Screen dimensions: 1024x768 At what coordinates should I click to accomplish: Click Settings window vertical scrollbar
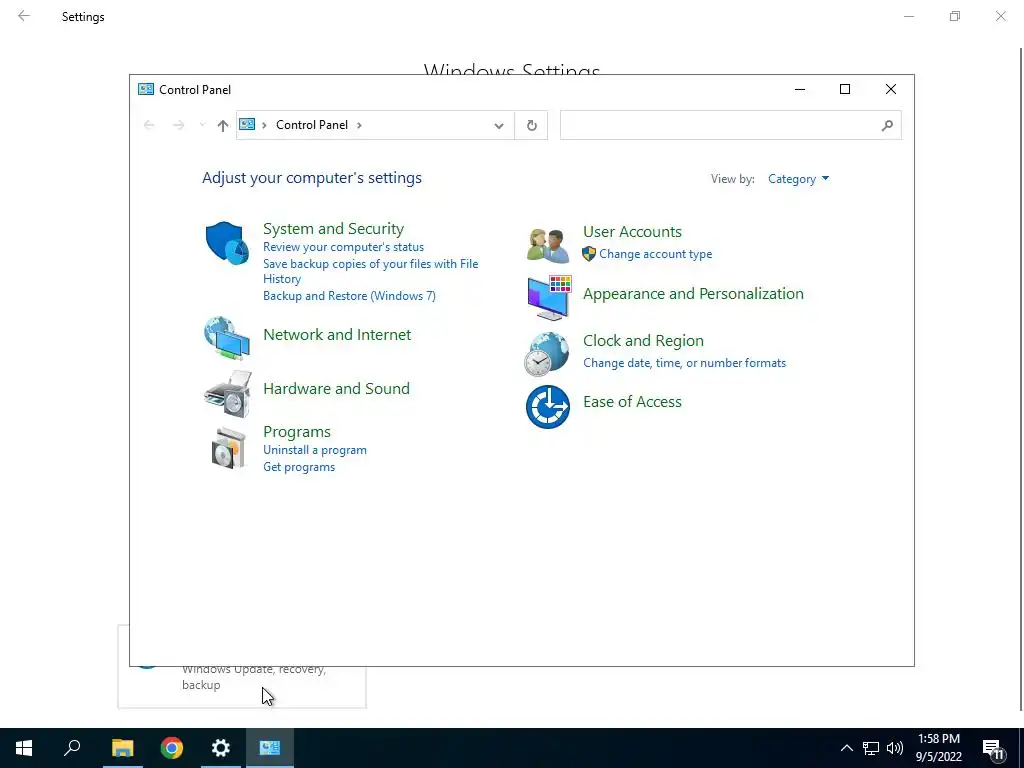click(1021, 379)
